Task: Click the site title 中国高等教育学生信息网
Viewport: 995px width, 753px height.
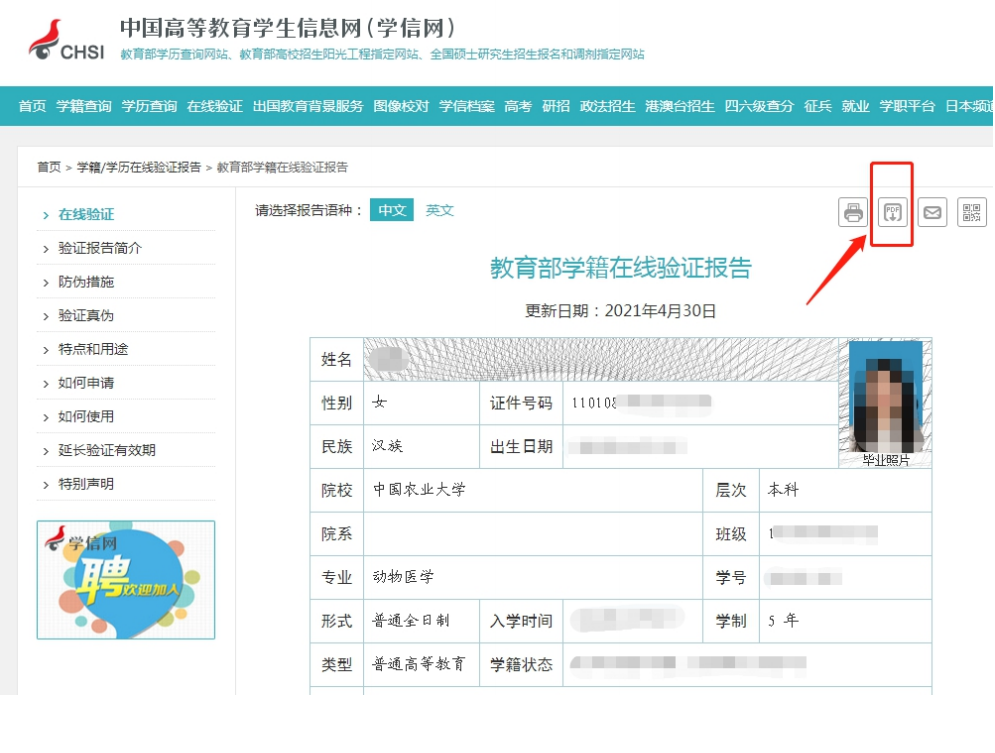Action: click(287, 28)
